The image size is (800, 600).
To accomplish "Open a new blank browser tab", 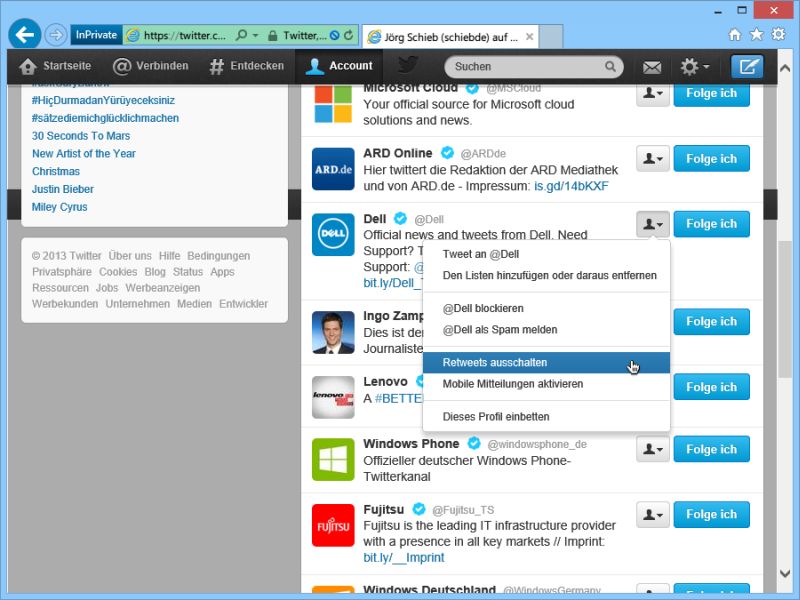I will pyautogui.click(x=551, y=37).
